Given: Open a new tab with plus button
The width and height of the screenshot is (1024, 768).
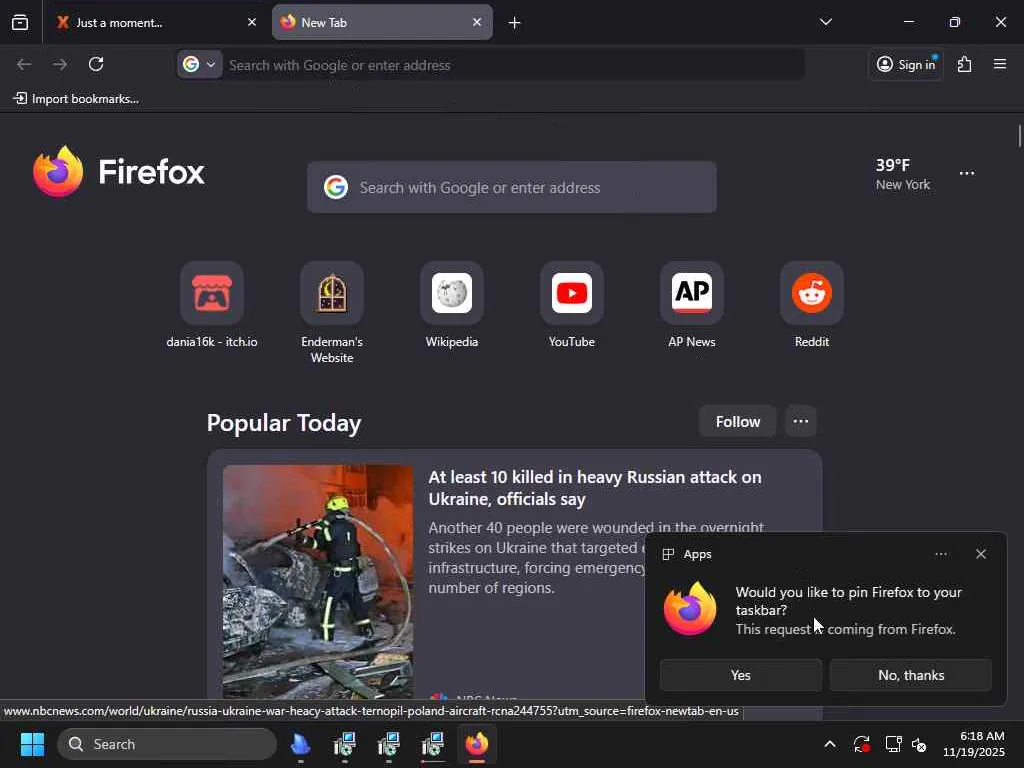Looking at the screenshot, I should pyautogui.click(x=515, y=23).
